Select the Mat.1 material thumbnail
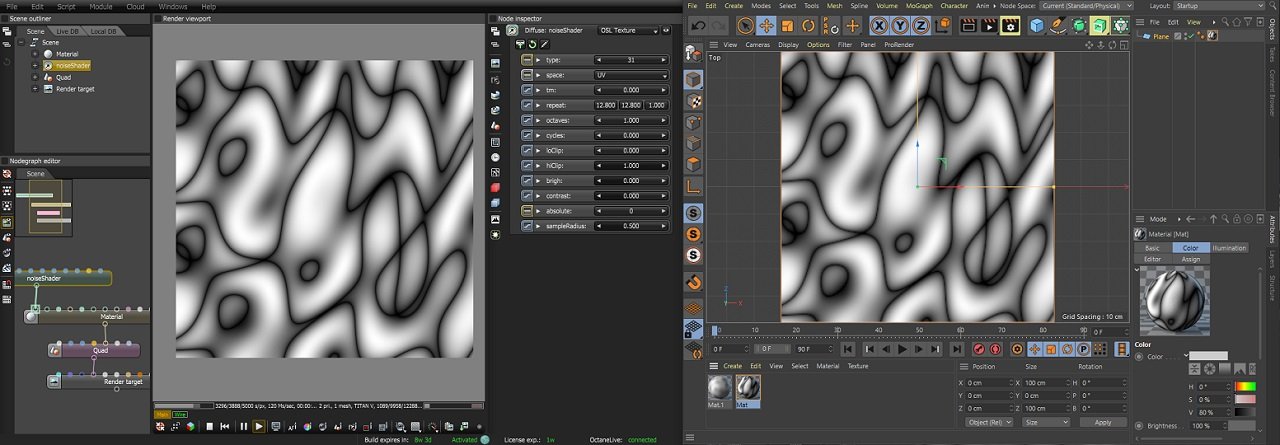1280x445 pixels. (718, 389)
